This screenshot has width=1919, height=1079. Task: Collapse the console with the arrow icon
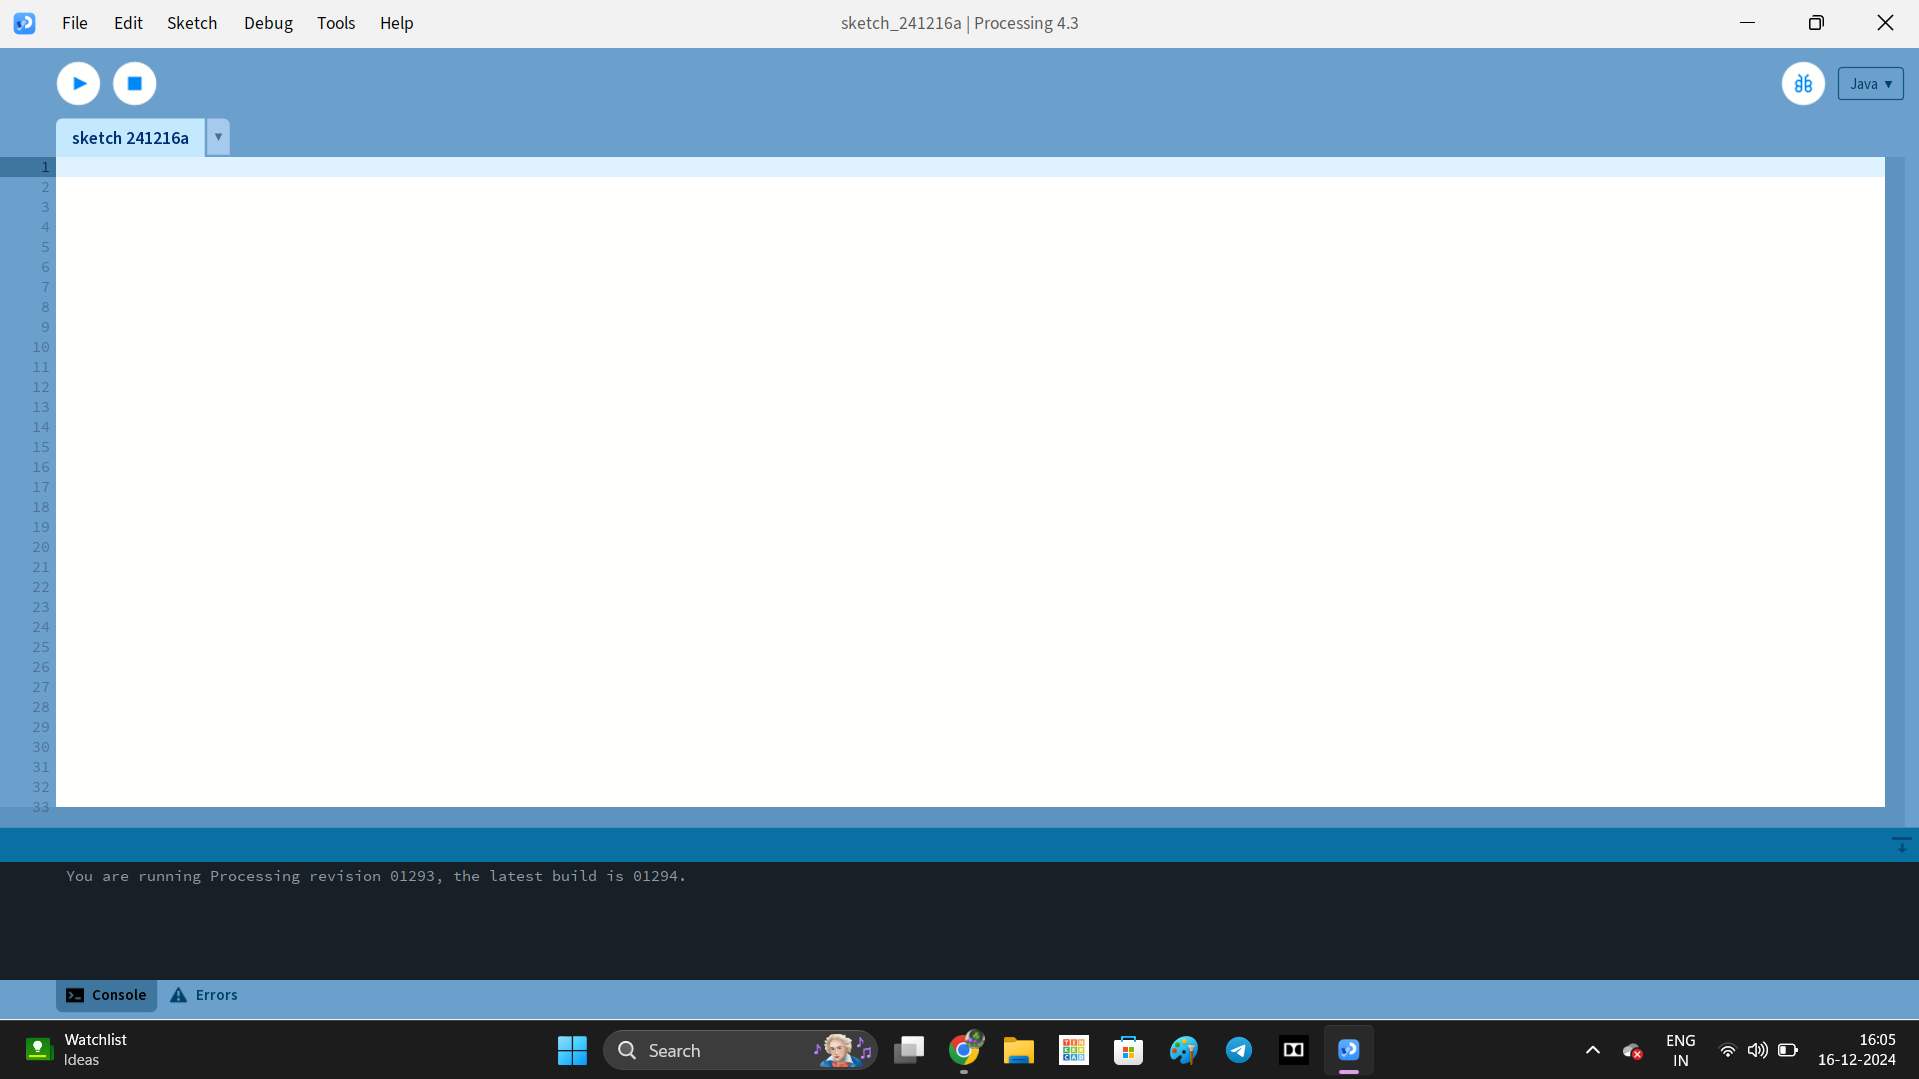point(1901,845)
